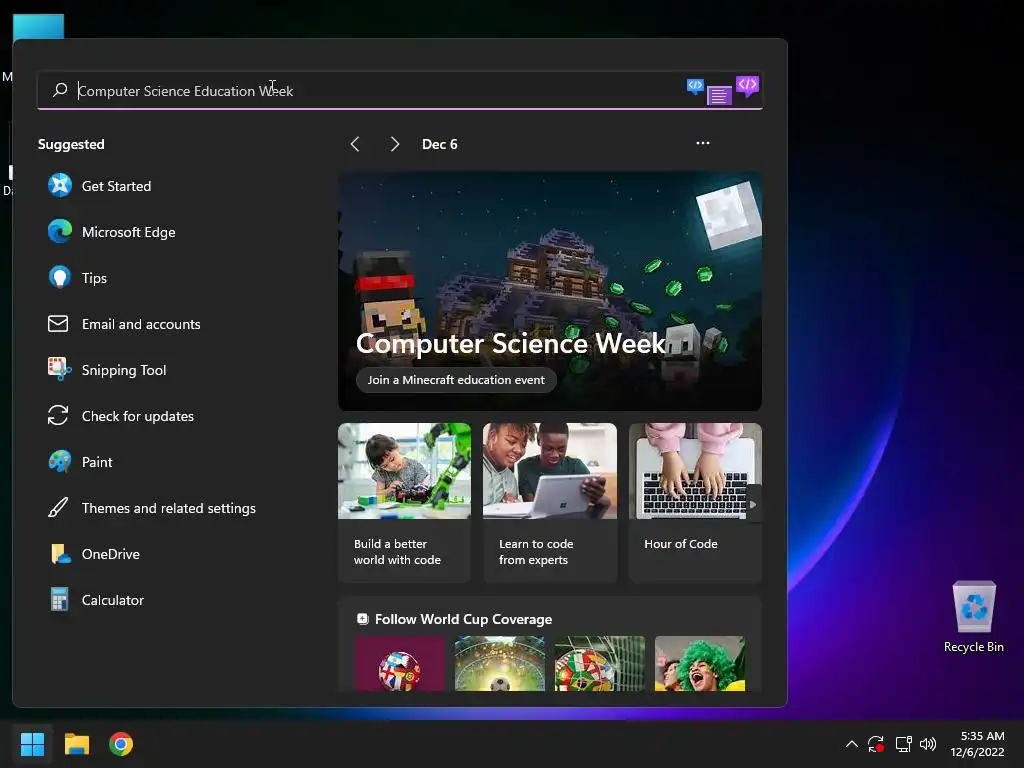Open the Hour of Code card

coord(695,502)
